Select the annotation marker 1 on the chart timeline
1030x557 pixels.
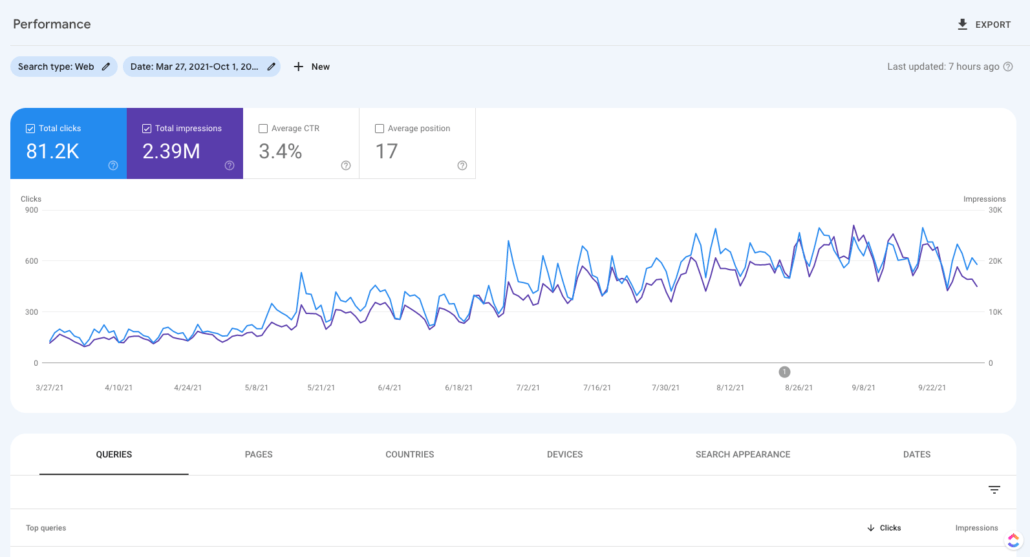pos(784,372)
